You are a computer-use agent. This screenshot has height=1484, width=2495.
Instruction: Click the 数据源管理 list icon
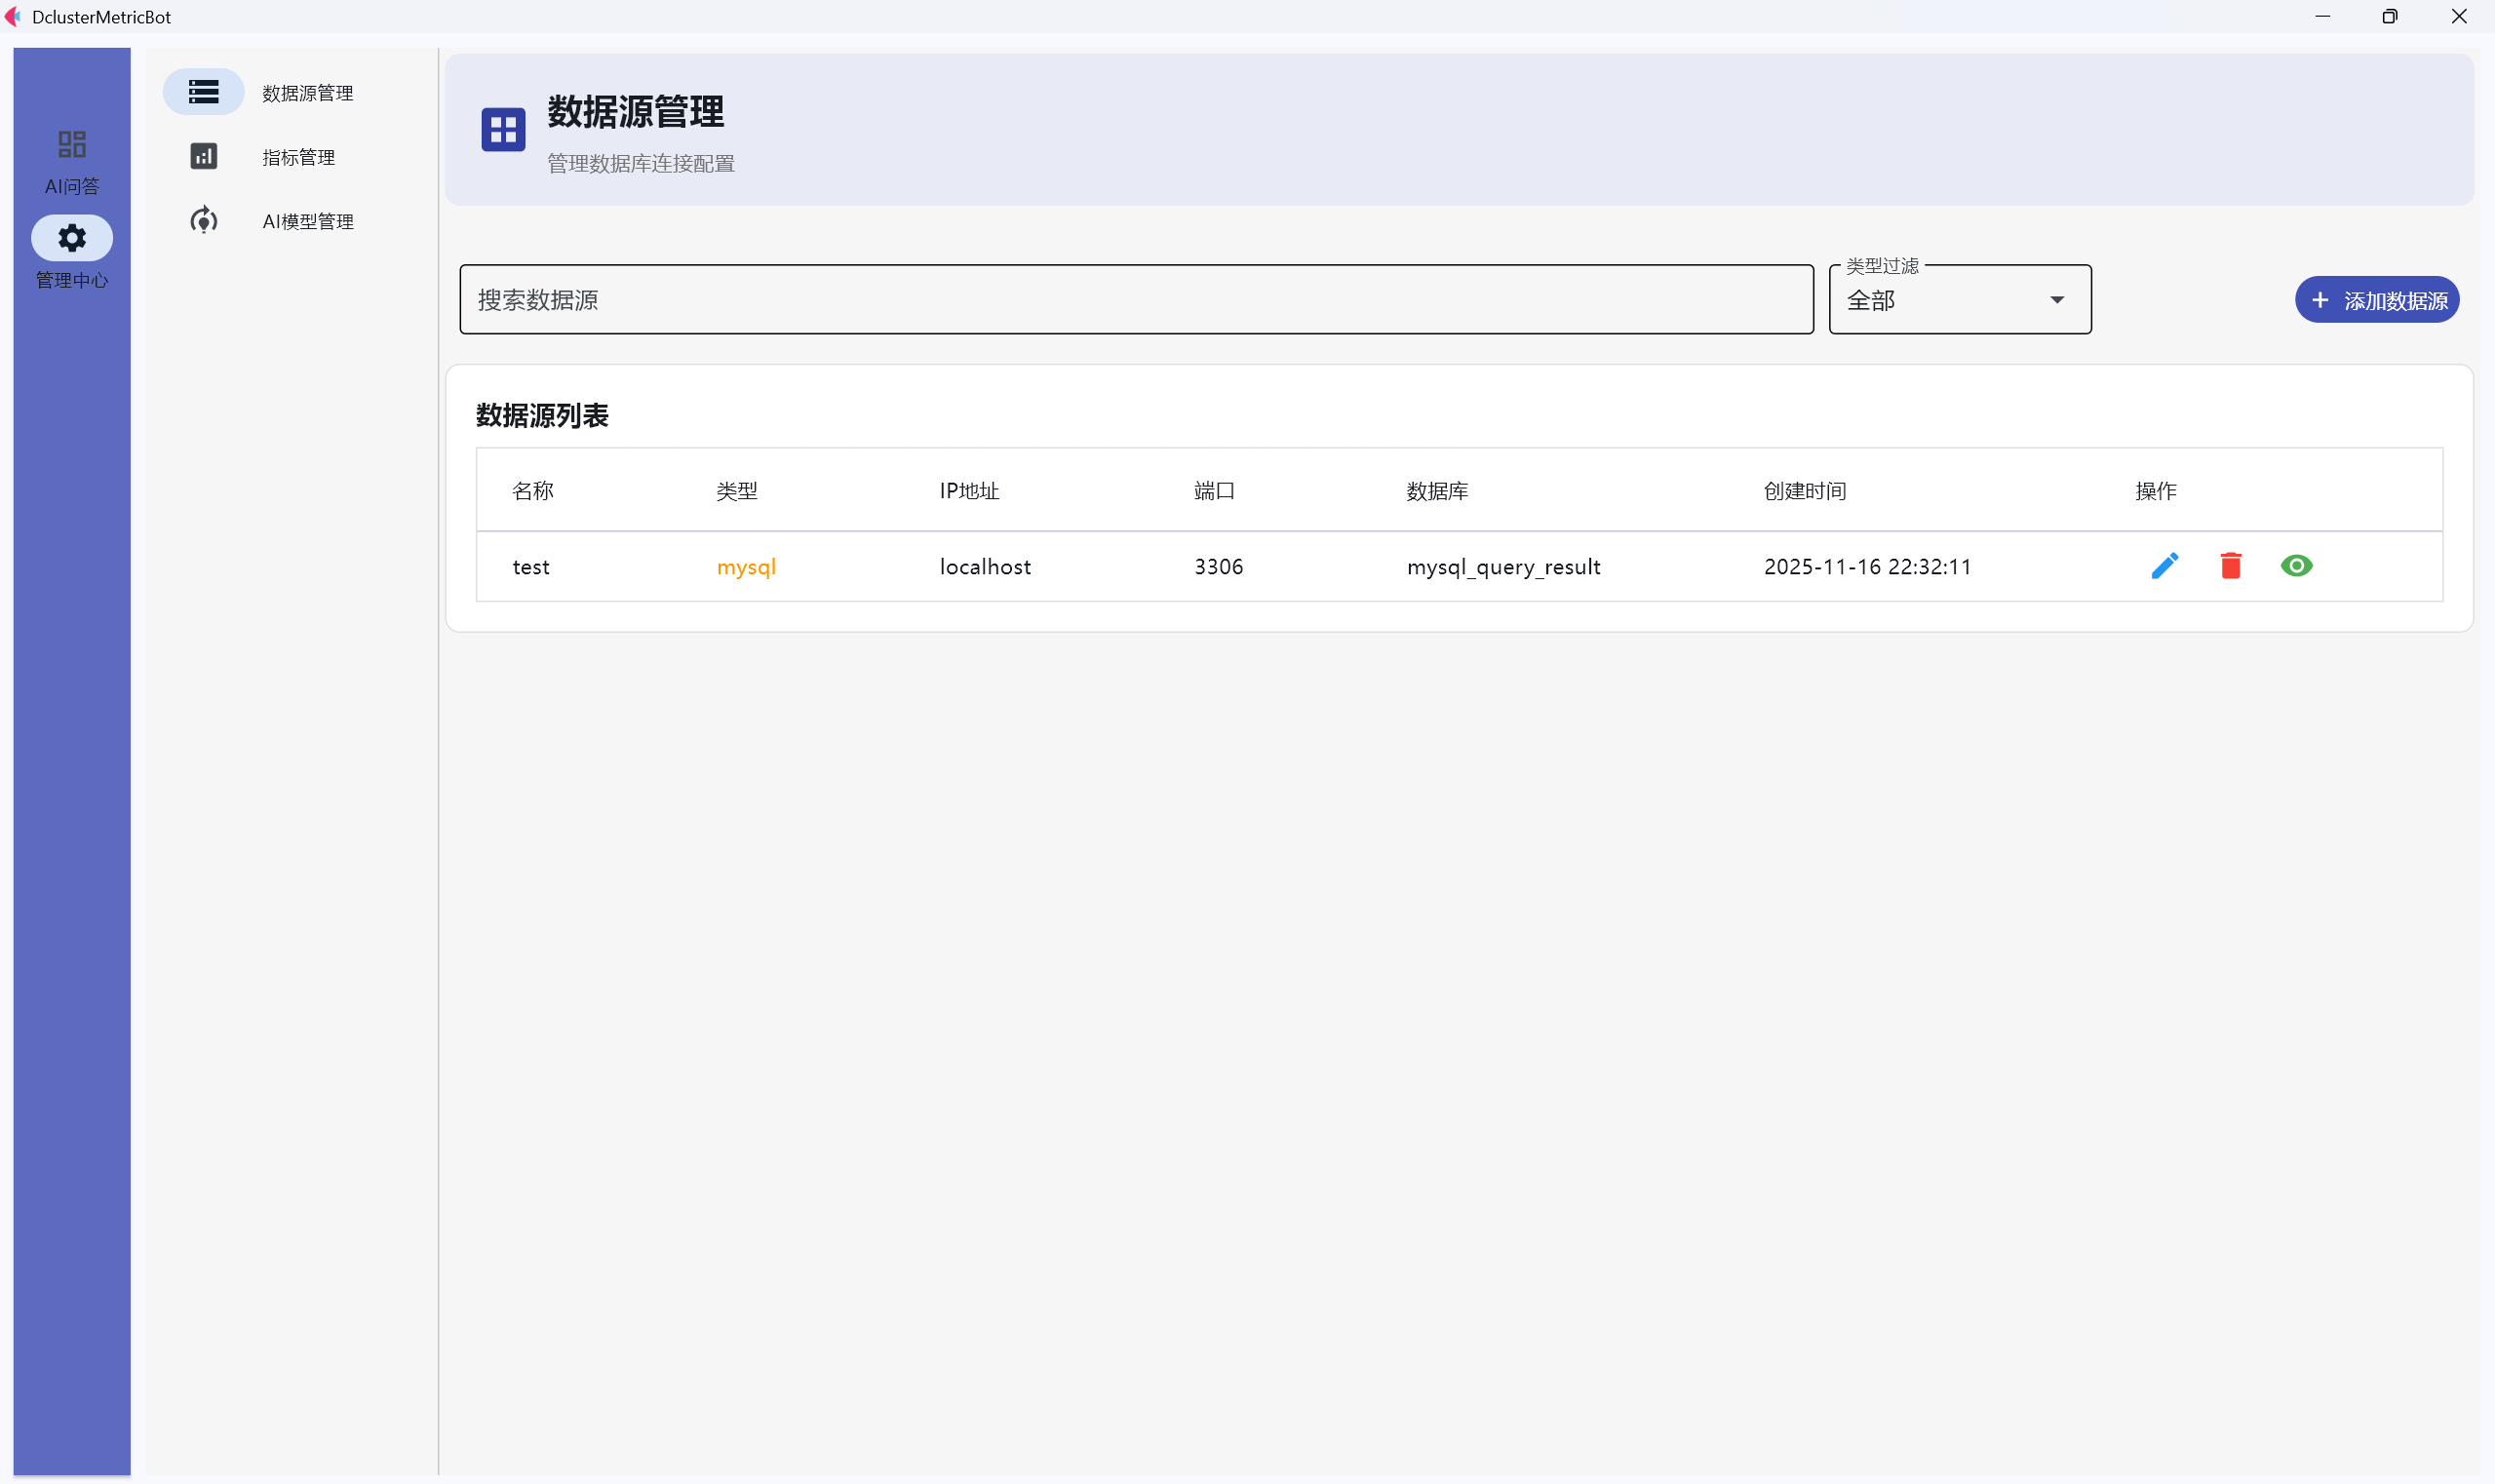coord(203,91)
